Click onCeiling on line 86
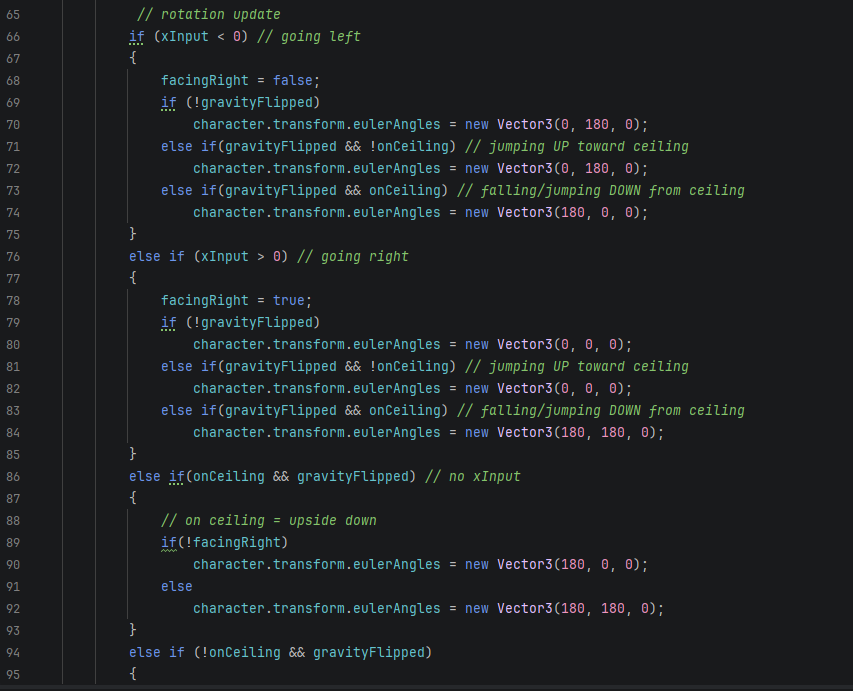 pos(228,476)
